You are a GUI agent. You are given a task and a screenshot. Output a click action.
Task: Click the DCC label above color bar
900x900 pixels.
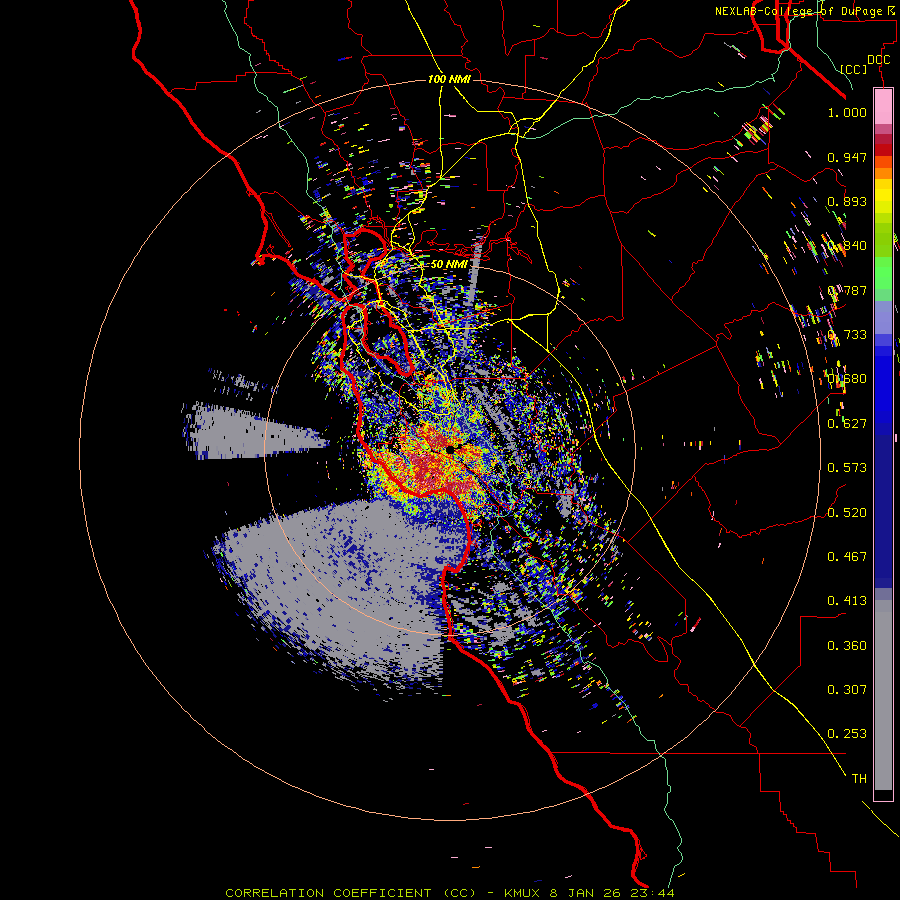point(879,60)
